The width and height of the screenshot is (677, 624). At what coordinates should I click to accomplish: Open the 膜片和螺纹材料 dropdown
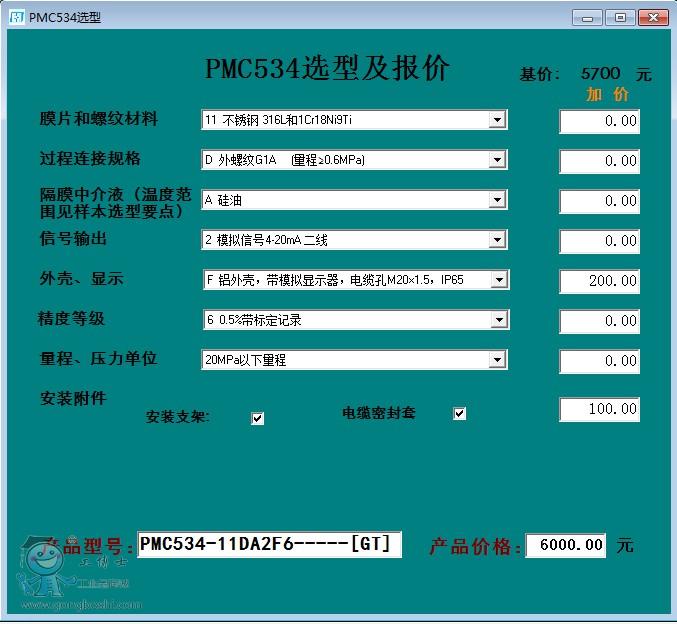497,120
